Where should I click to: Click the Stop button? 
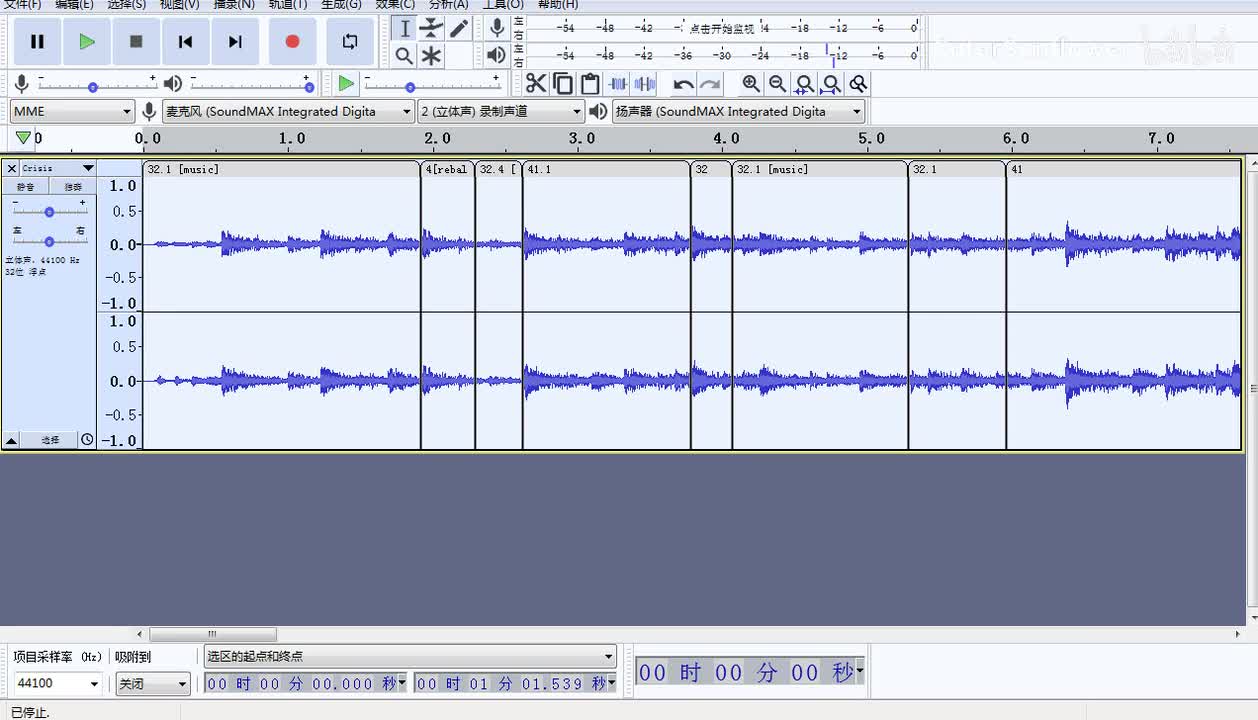pyautogui.click(x=136, y=42)
